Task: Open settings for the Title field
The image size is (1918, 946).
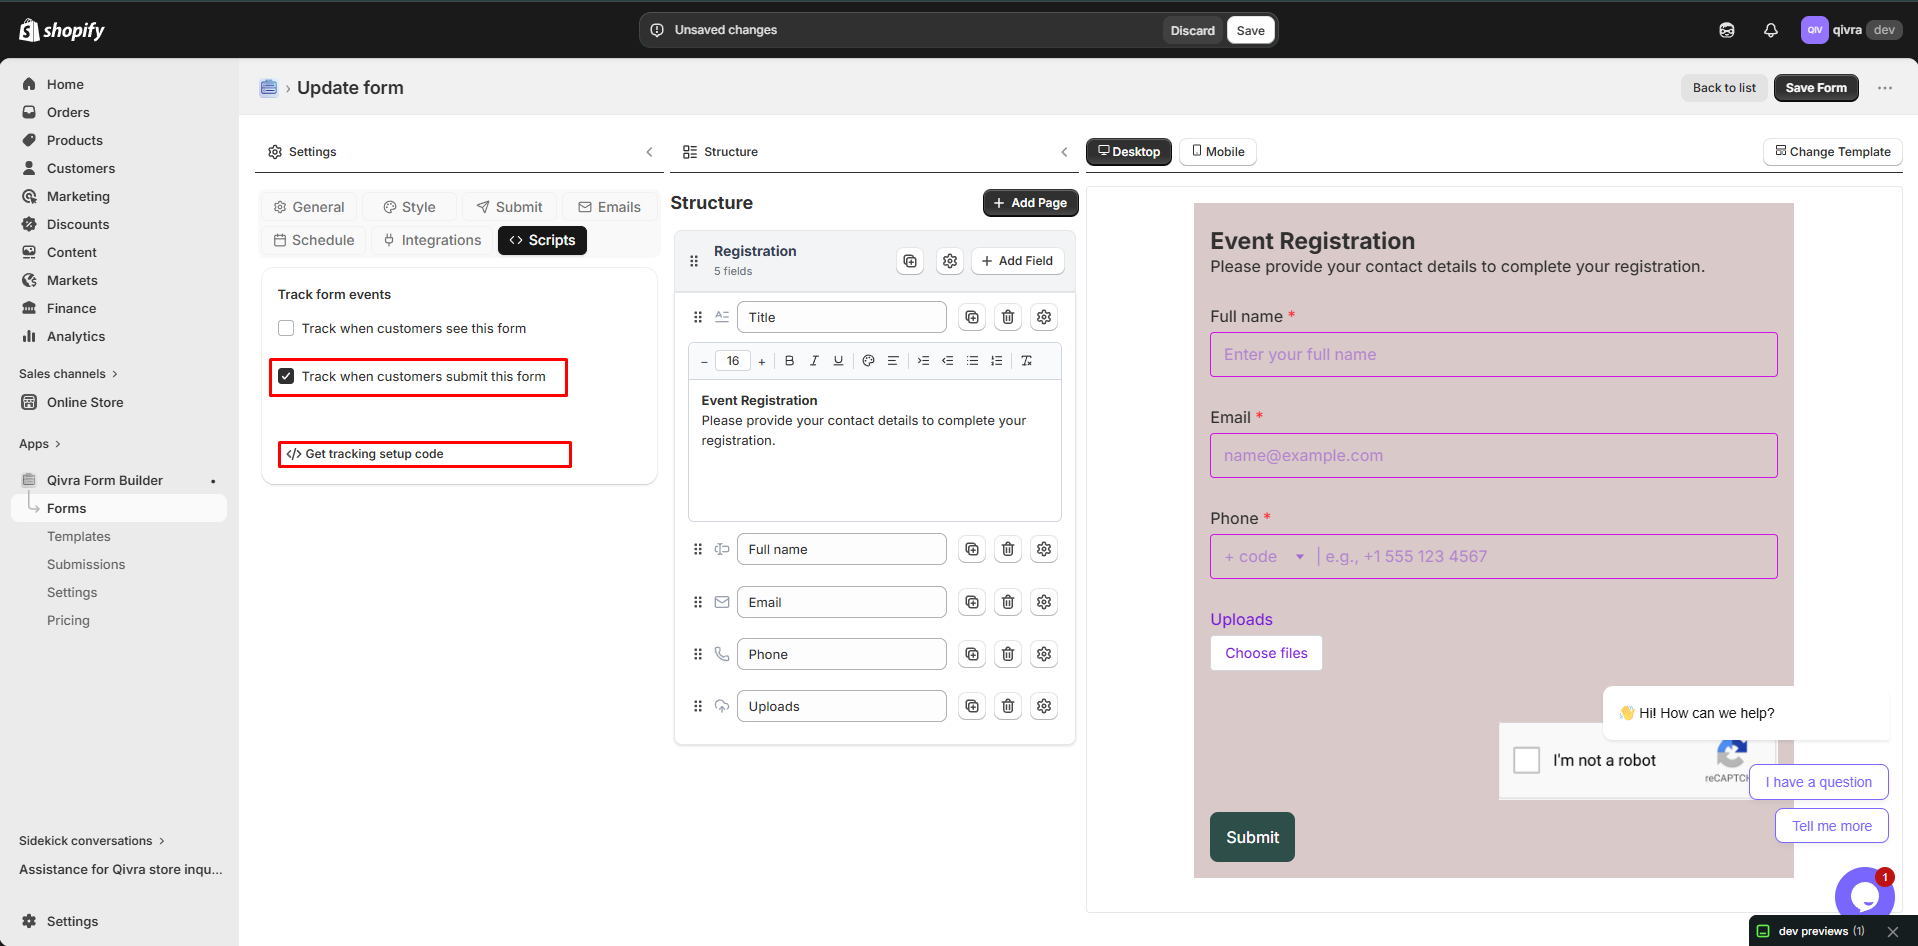Action: 1044,317
